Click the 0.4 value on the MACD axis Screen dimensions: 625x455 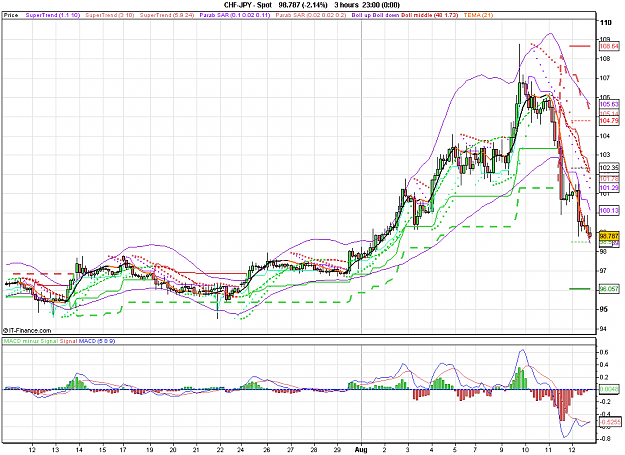click(604, 365)
